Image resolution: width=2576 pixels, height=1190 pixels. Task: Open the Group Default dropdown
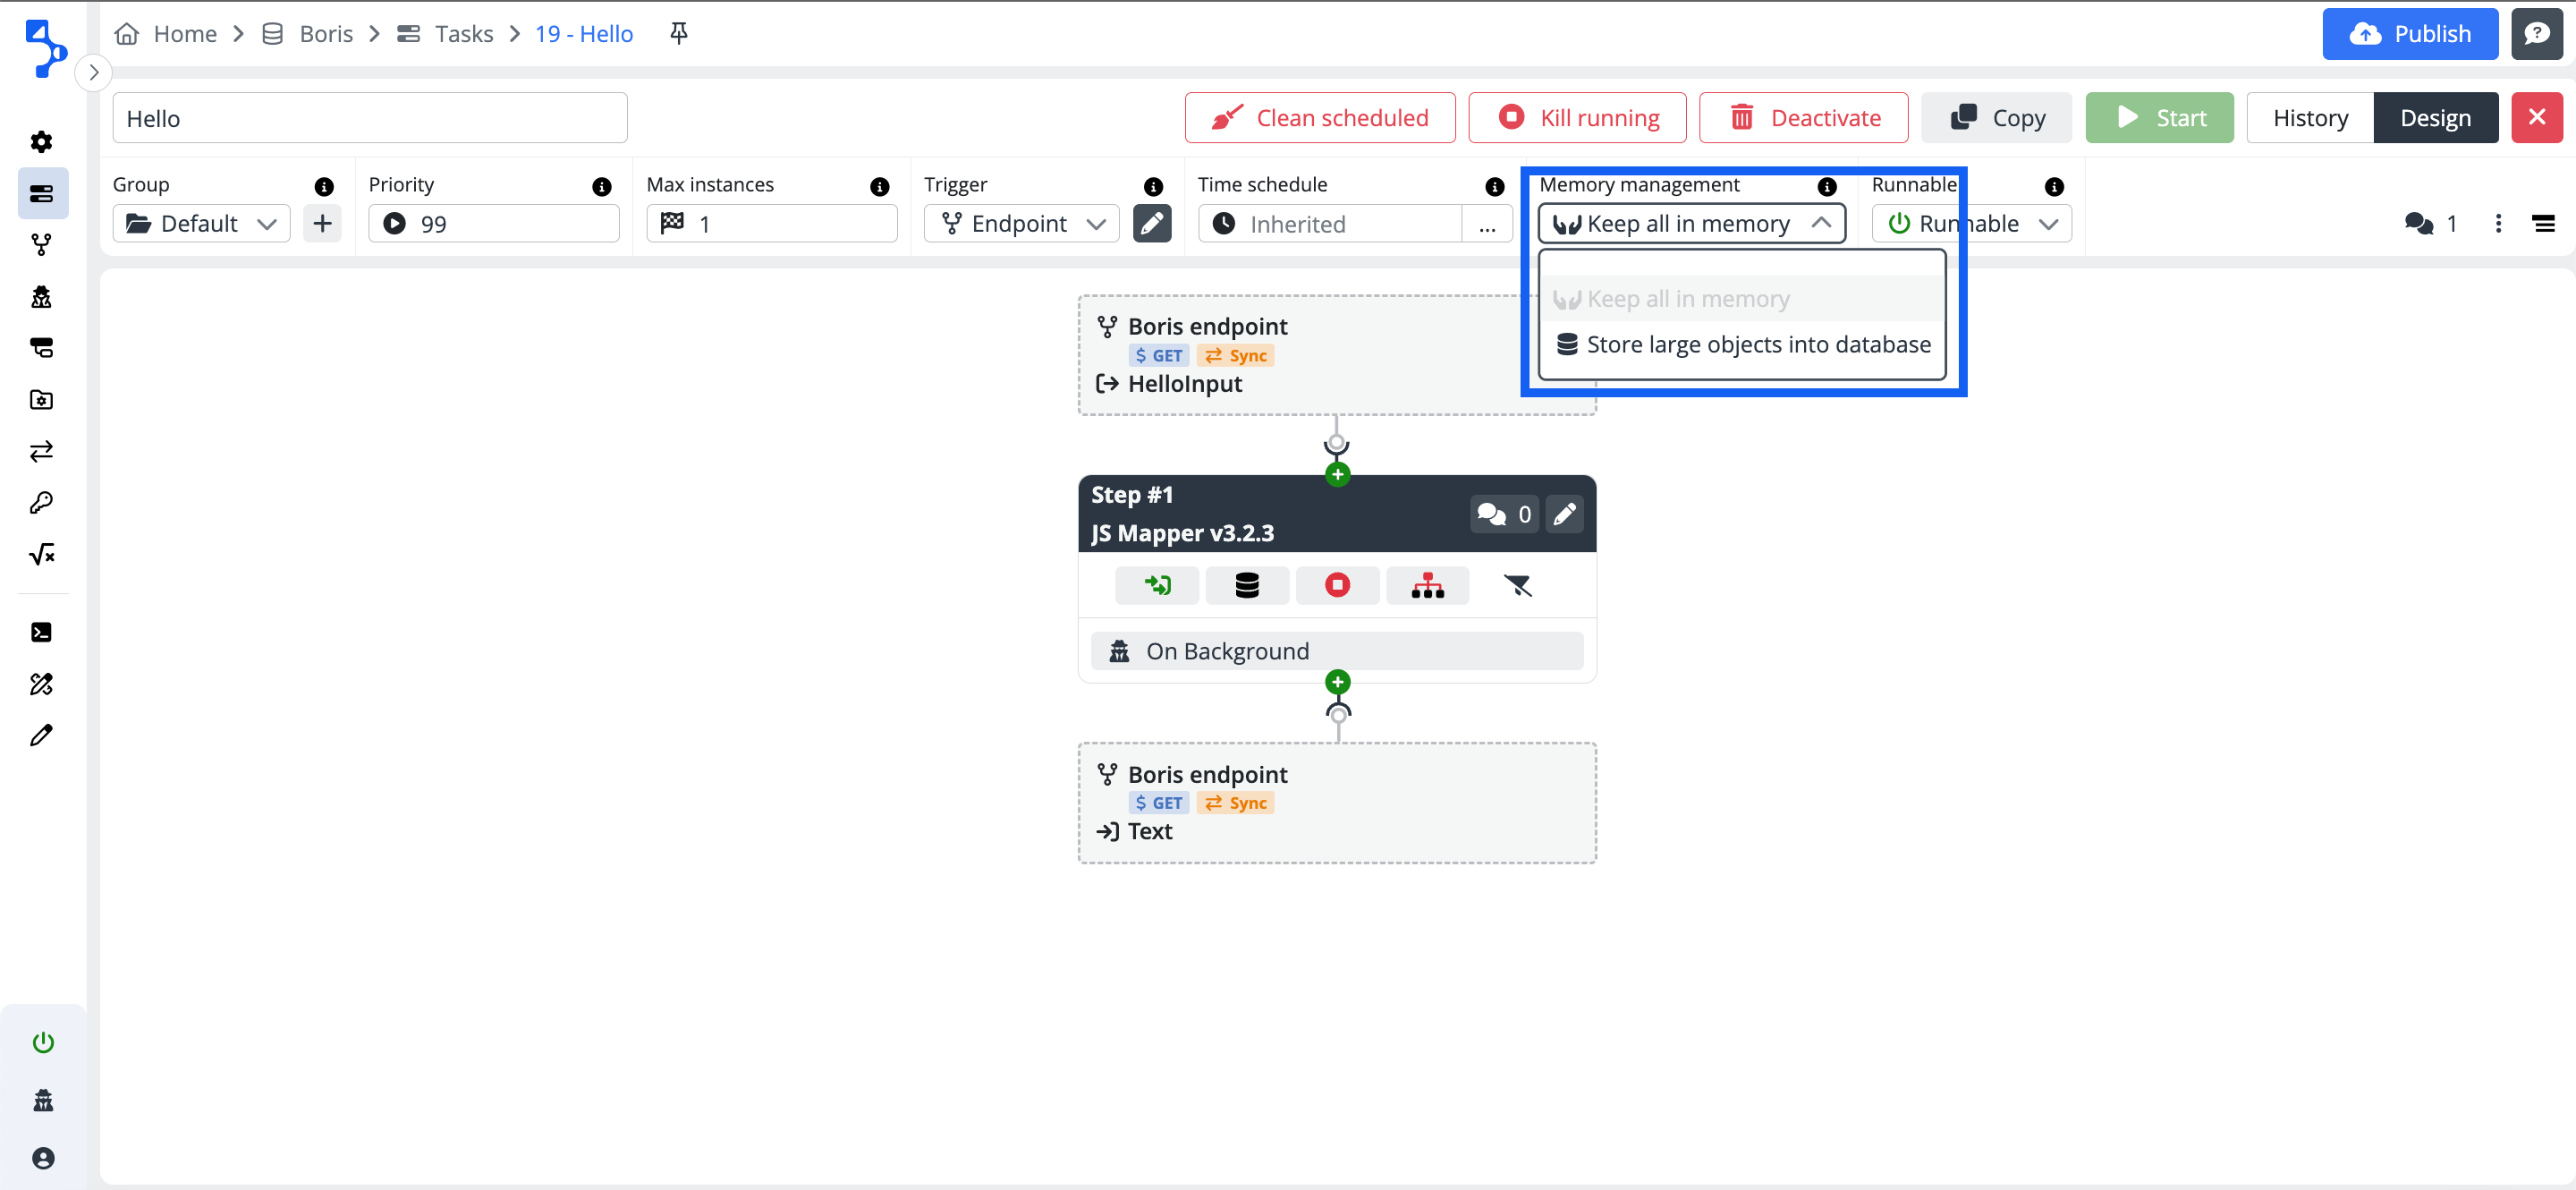[x=201, y=223]
